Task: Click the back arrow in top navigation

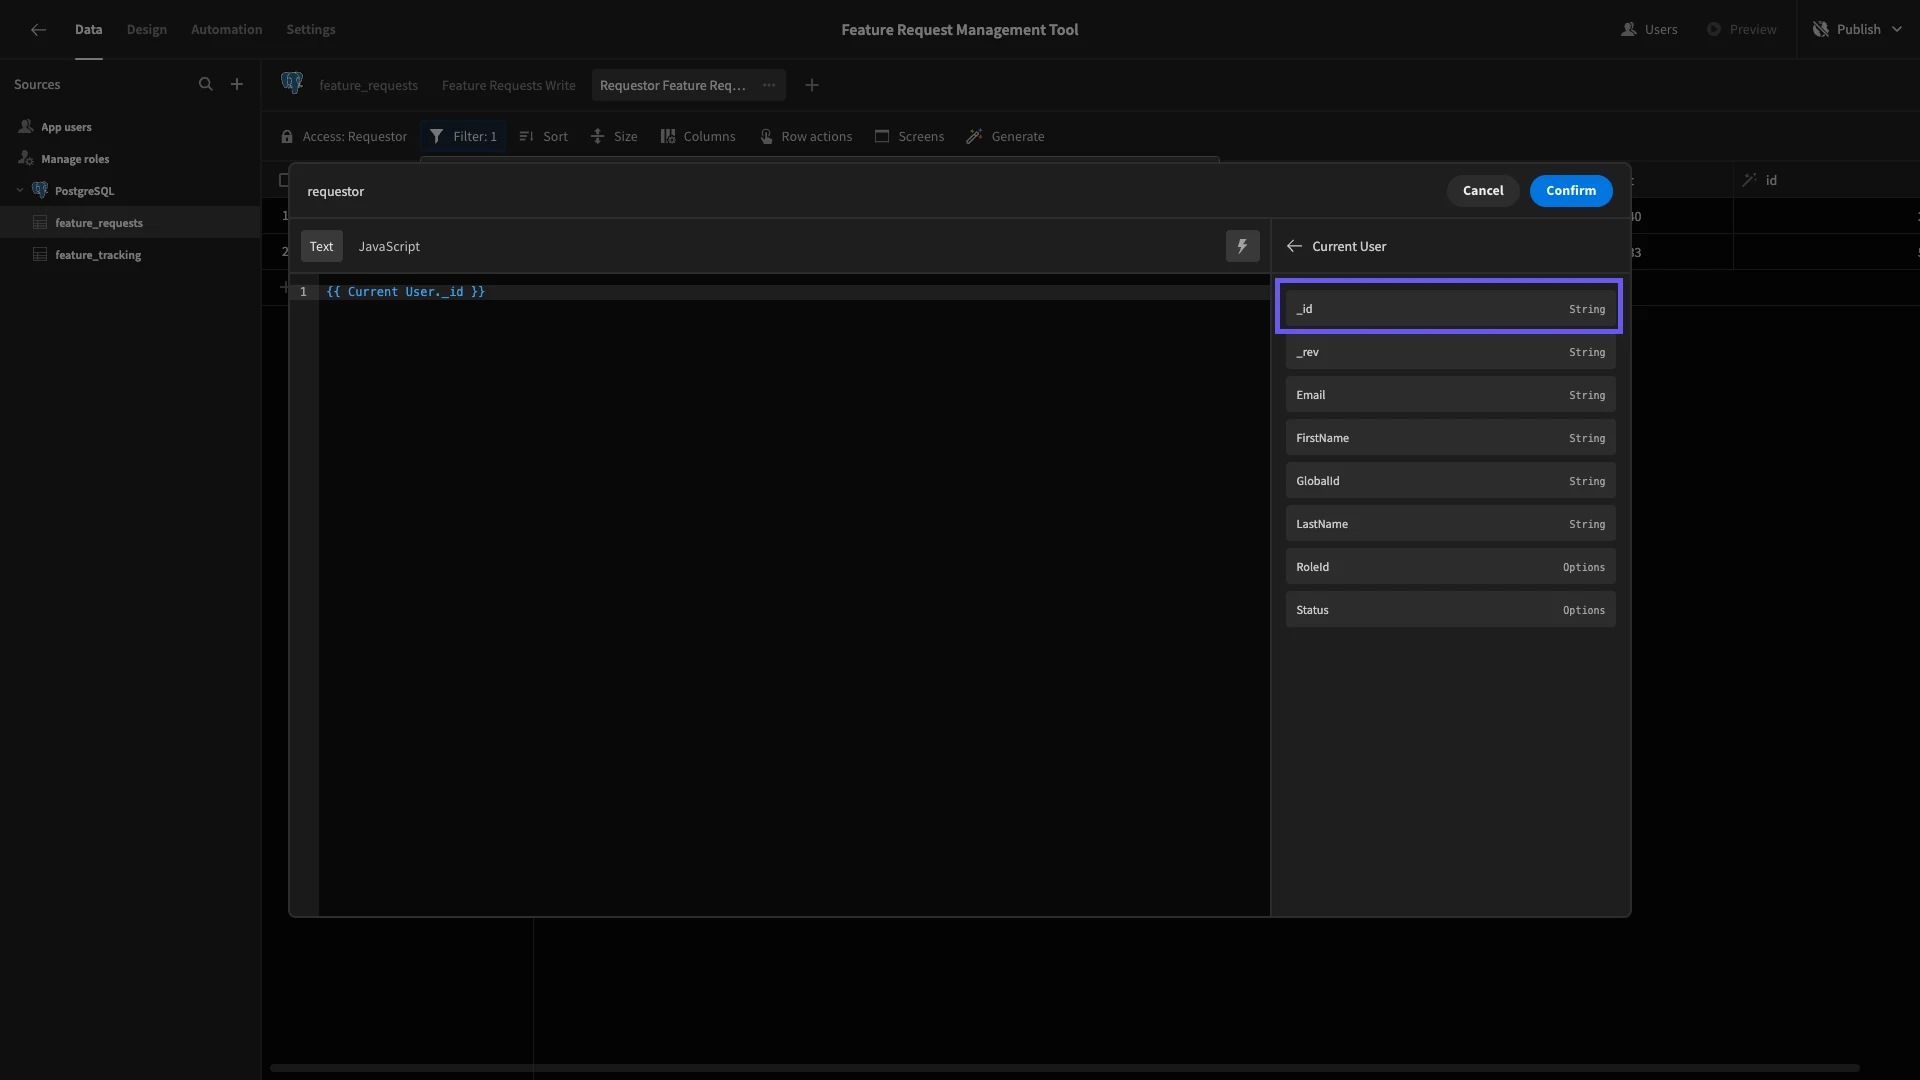Action: point(38,30)
